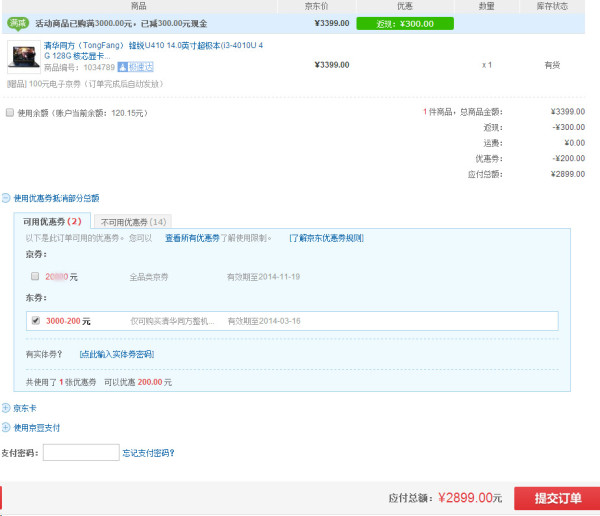Click the 极速达 delivery badge icon

(x=135, y=67)
